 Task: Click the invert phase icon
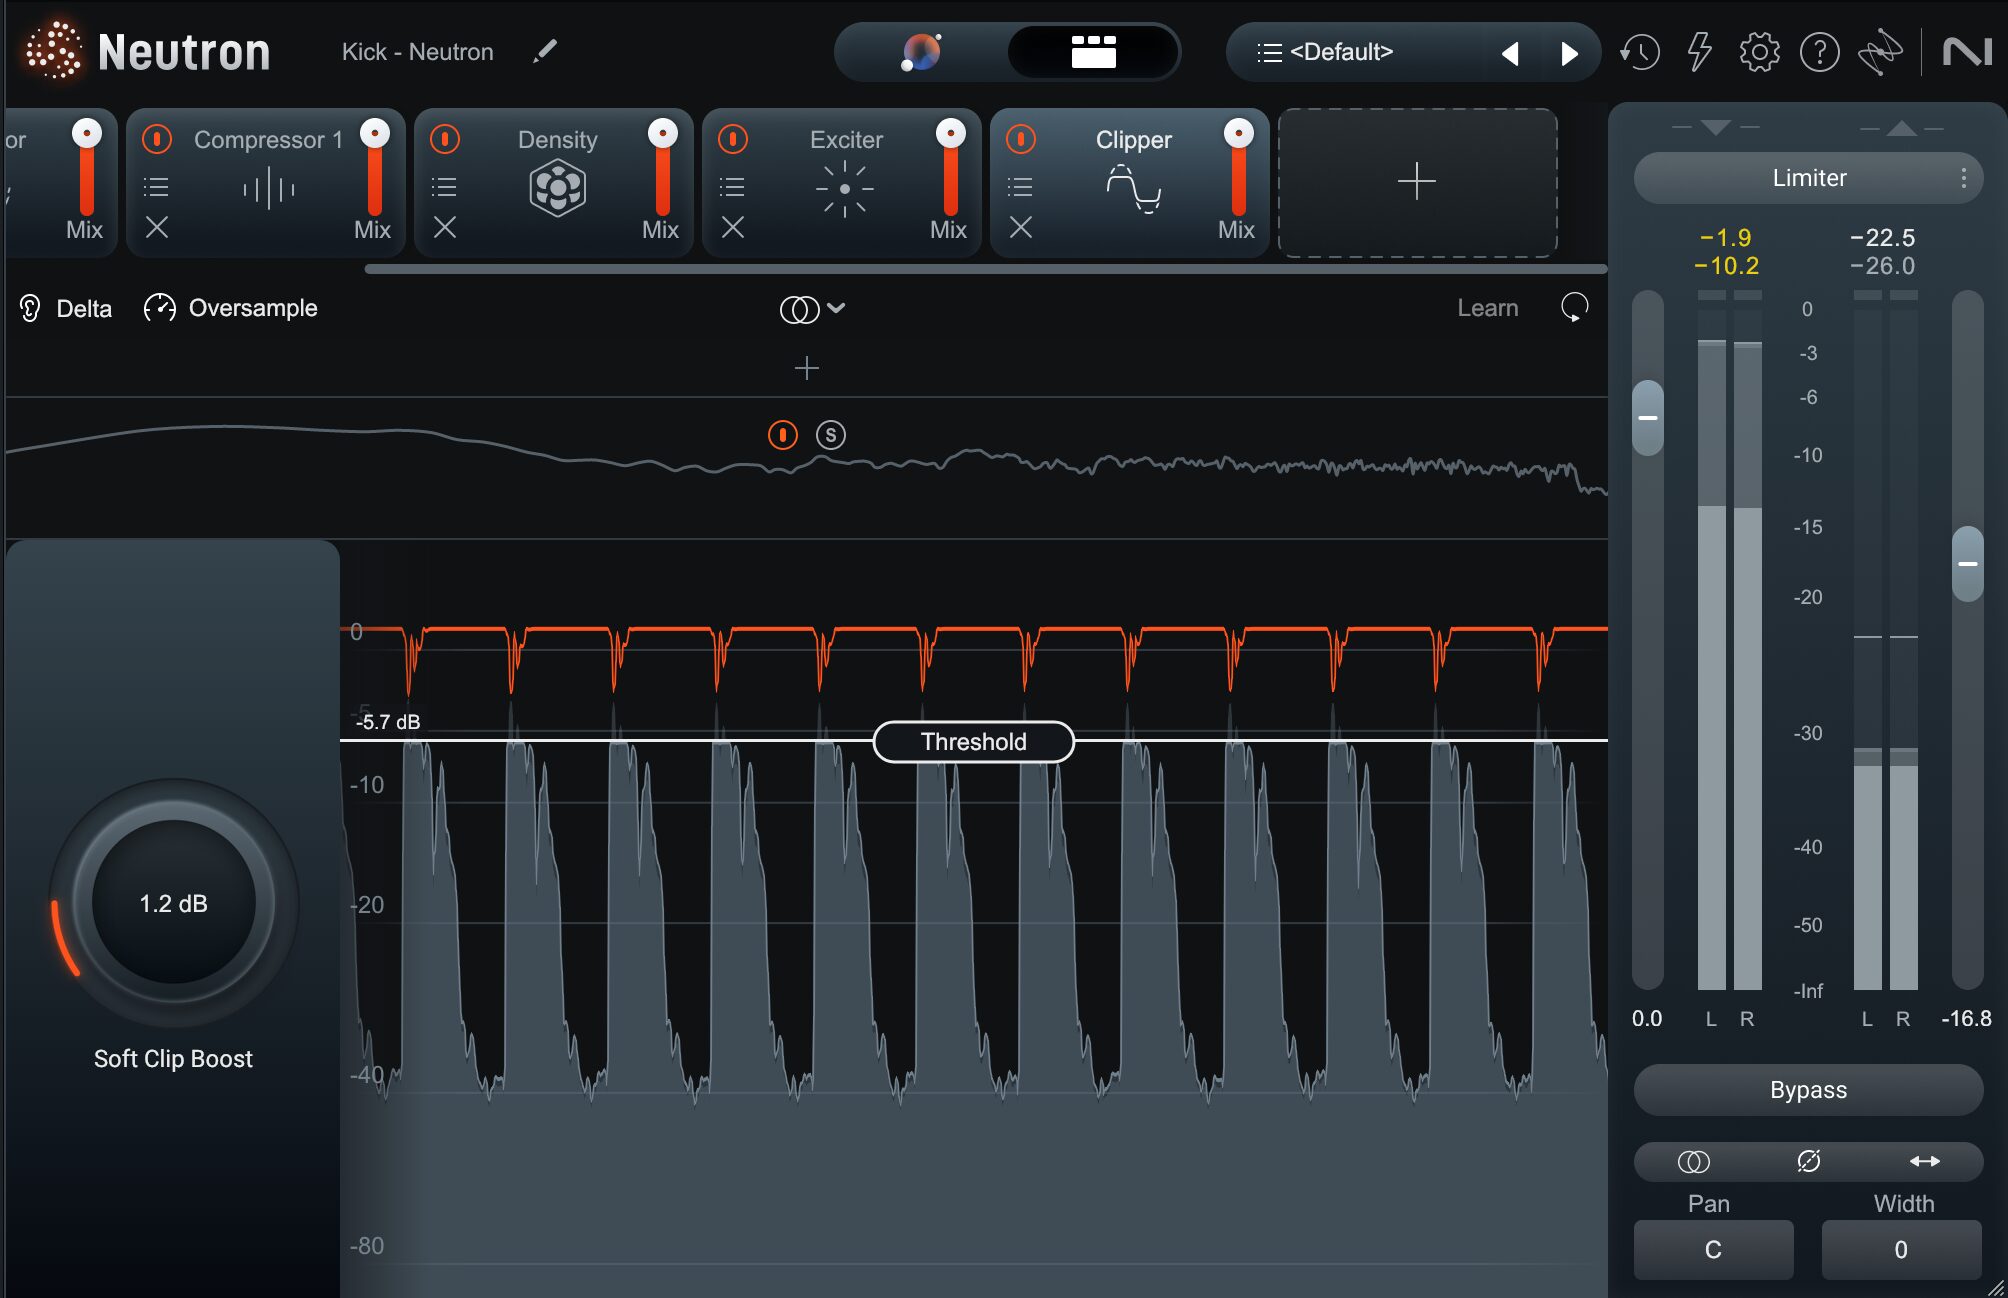click(1808, 1161)
